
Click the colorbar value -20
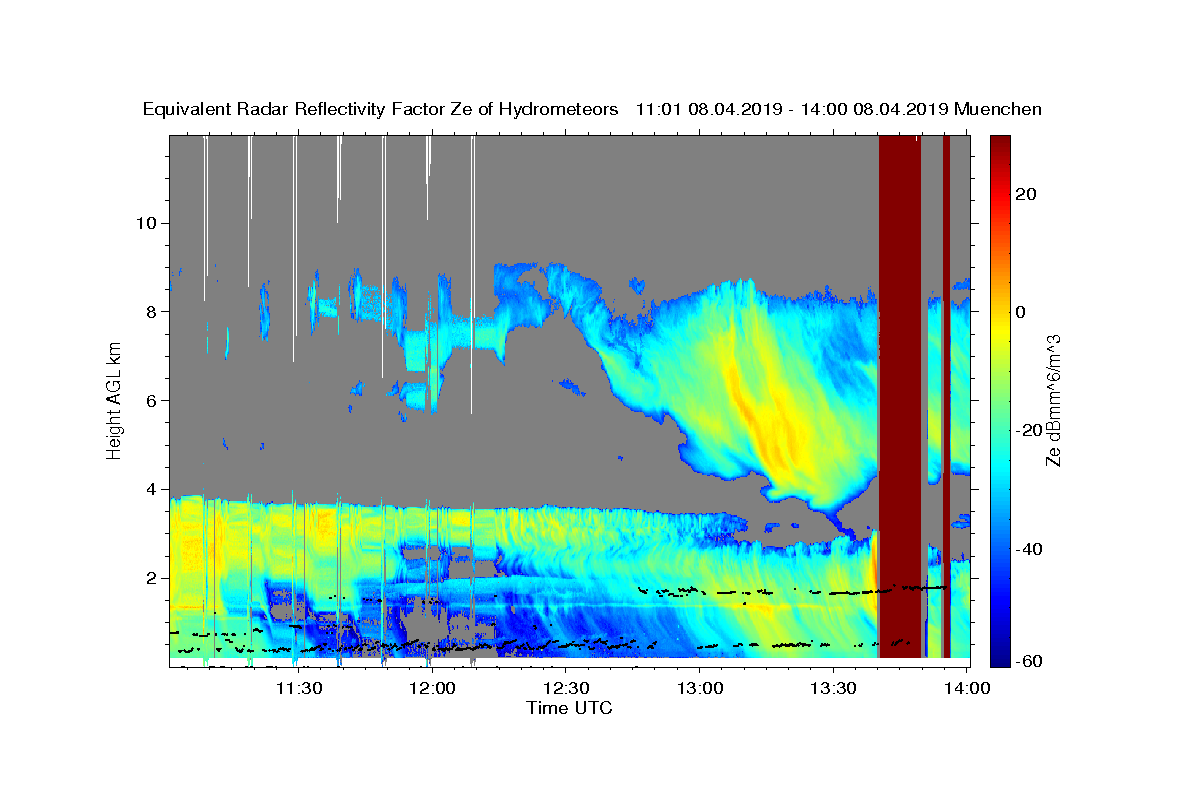click(x=1028, y=430)
